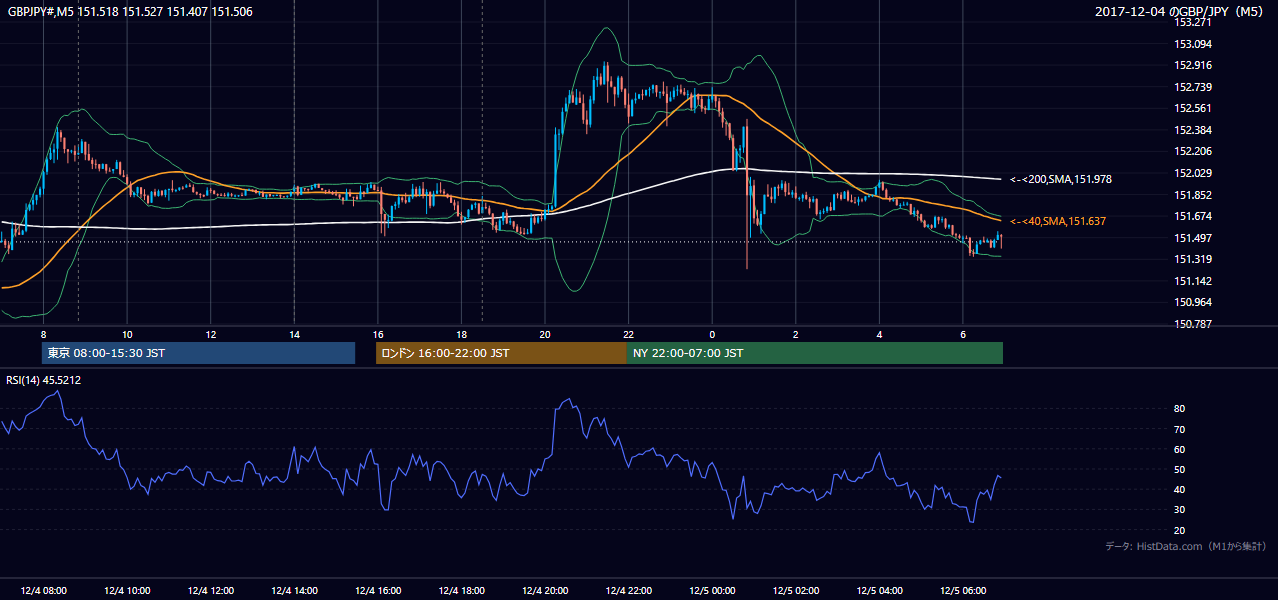Click the 151.674 price axis label
Screen dimensions: 1278x600
point(1193,216)
